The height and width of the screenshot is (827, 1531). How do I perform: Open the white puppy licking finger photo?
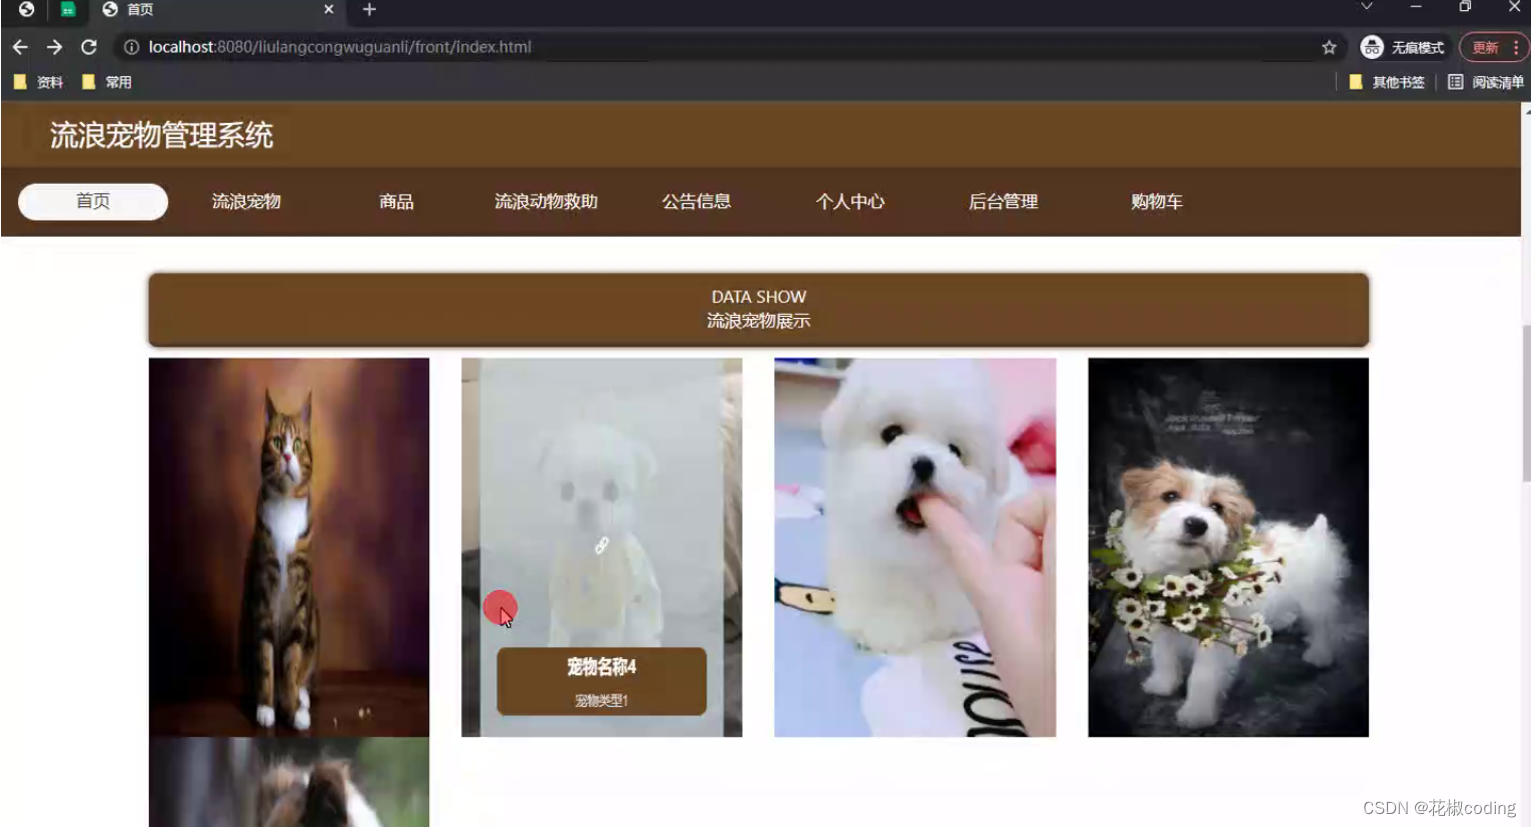coord(915,547)
